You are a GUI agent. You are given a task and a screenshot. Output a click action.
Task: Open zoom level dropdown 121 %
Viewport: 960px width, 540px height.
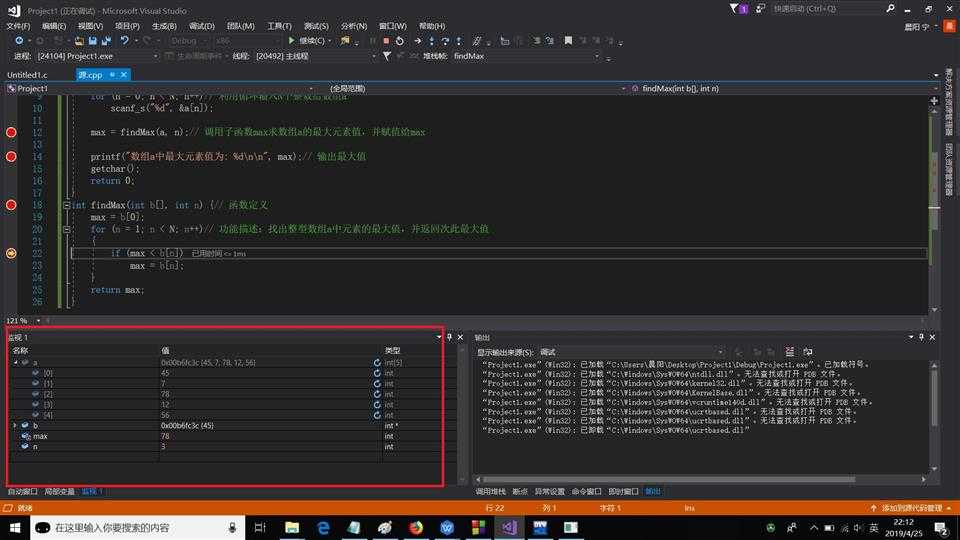click(x=38, y=321)
